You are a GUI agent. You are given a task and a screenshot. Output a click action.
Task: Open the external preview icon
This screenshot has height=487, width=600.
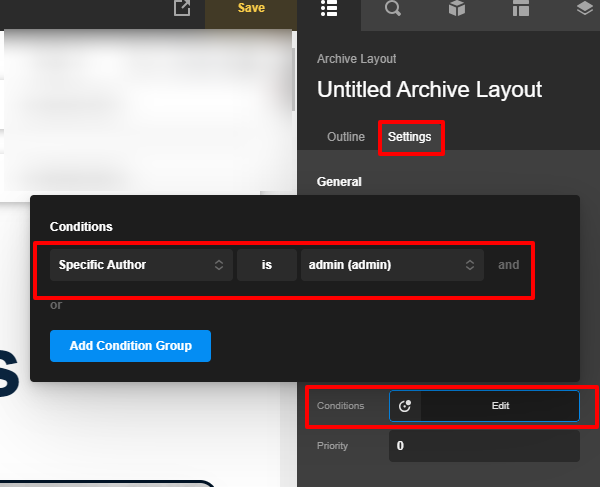tap(182, 8)
